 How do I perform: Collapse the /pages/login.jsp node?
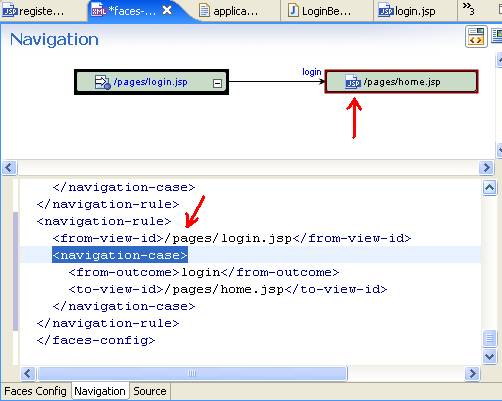click(x=217, y=83)
